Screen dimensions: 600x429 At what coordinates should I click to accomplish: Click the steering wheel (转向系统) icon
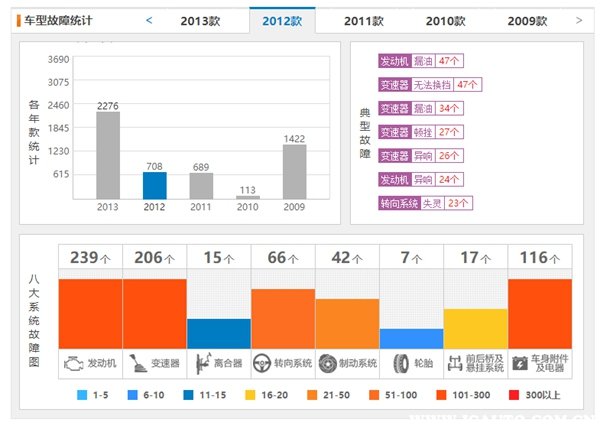coord(264,363)
